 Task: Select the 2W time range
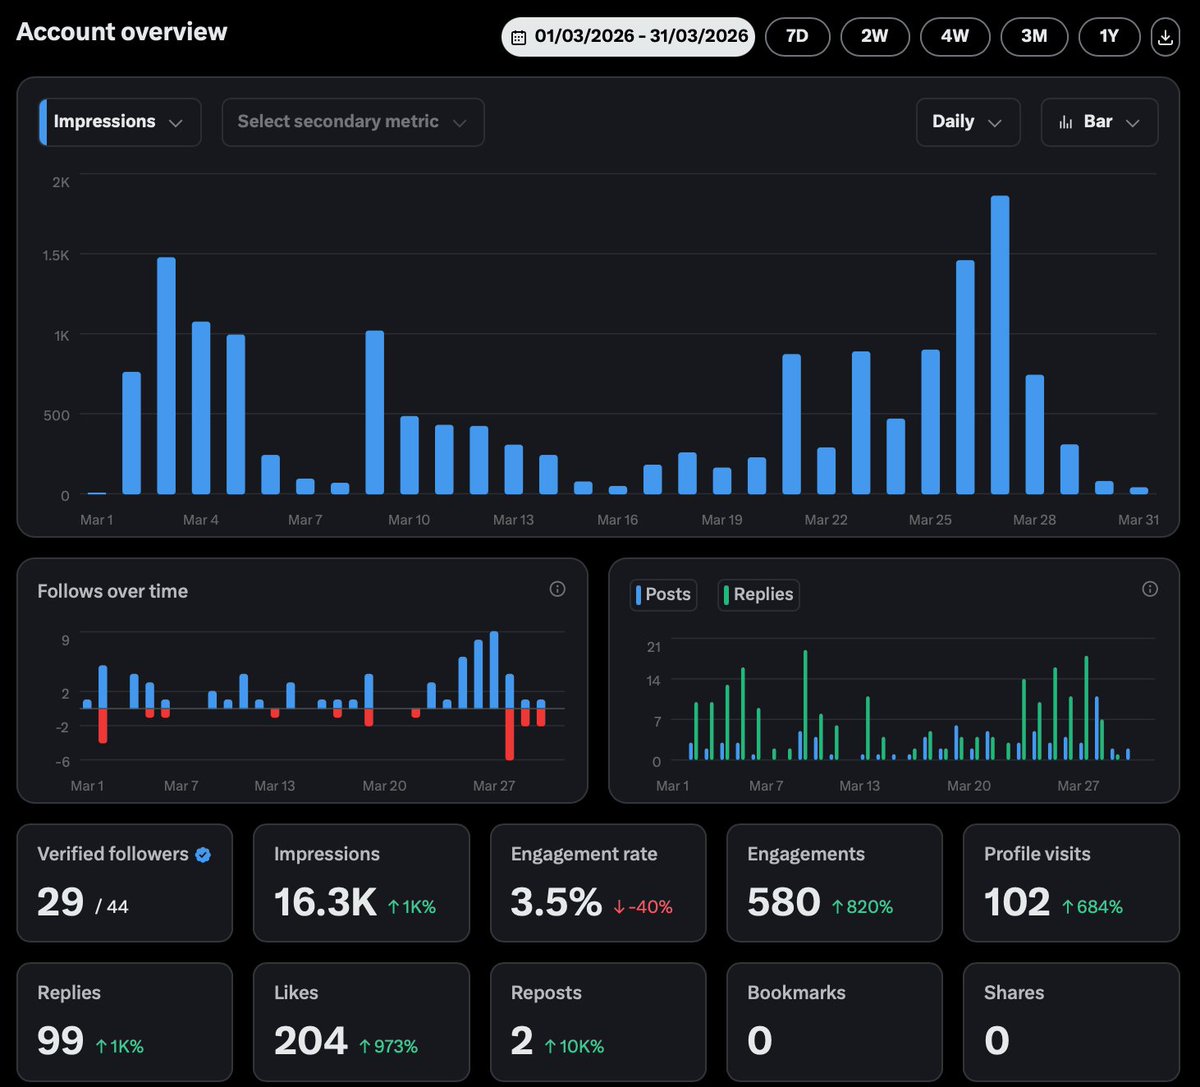point(875,37)
